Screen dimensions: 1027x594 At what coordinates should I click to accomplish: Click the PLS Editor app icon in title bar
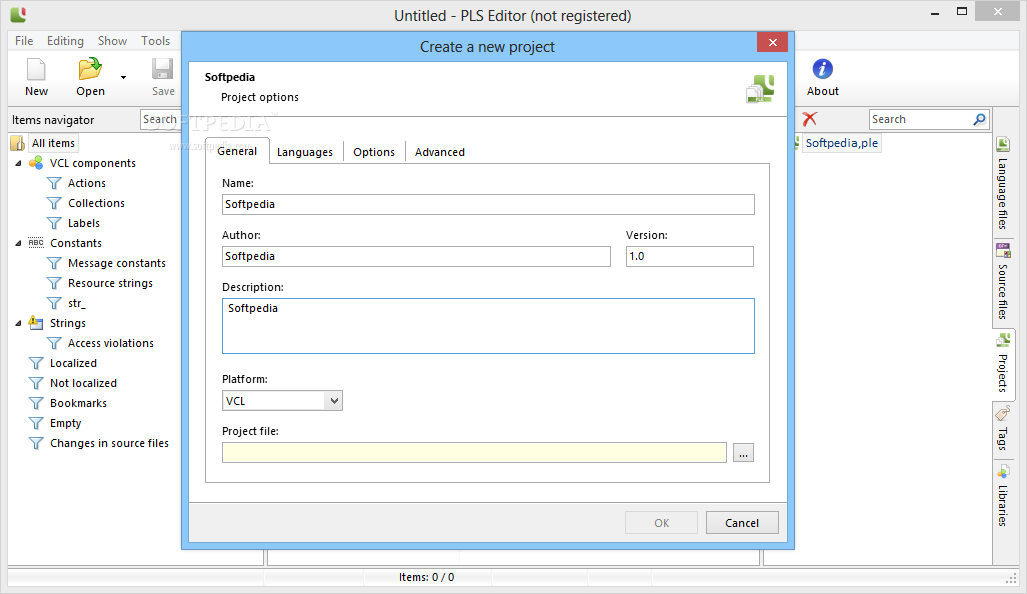[x=18, y=14]
